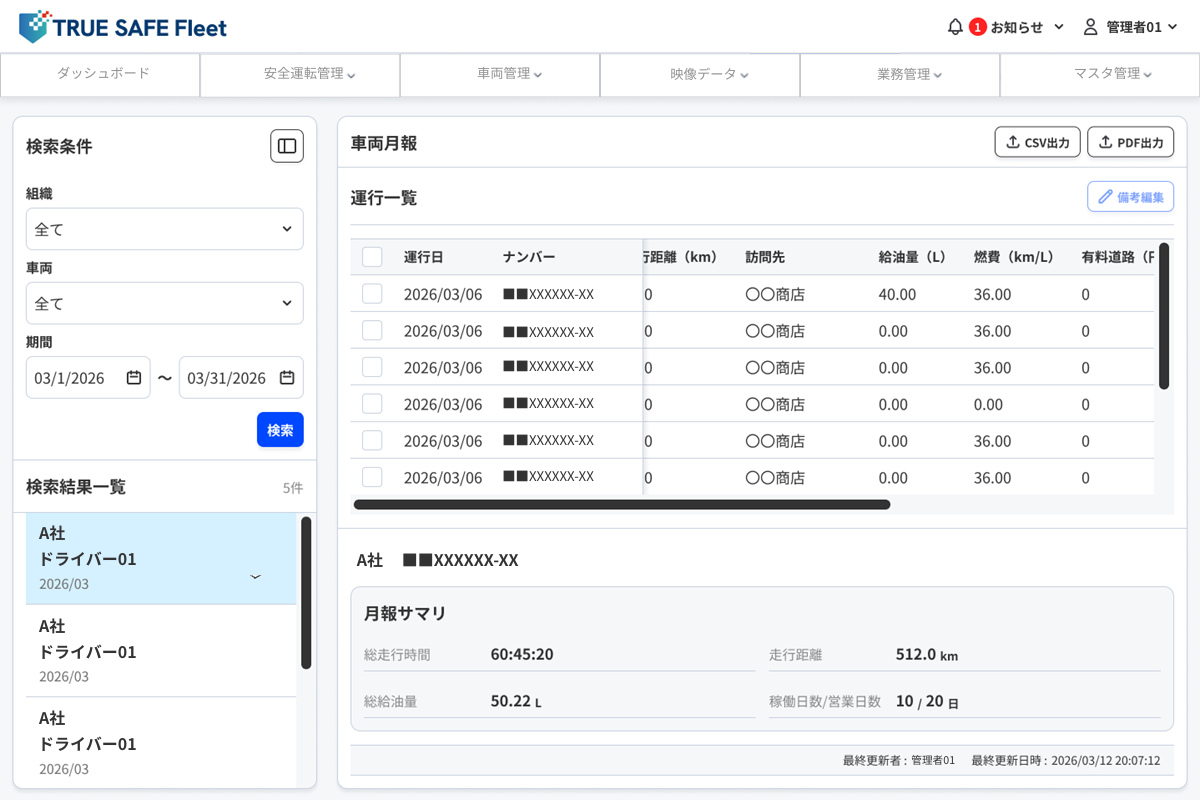Check the first row with 給油量 40.00
Viewport: 1200px width, 800px height.
[372, 294]
